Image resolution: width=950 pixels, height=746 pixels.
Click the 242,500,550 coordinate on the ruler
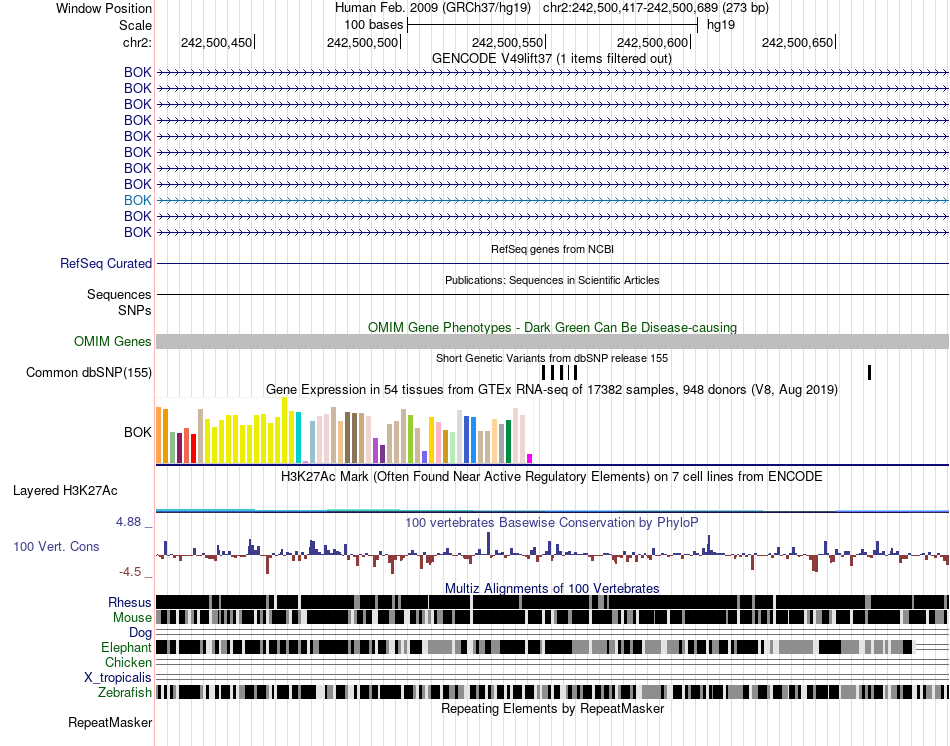tap(508, 42)
